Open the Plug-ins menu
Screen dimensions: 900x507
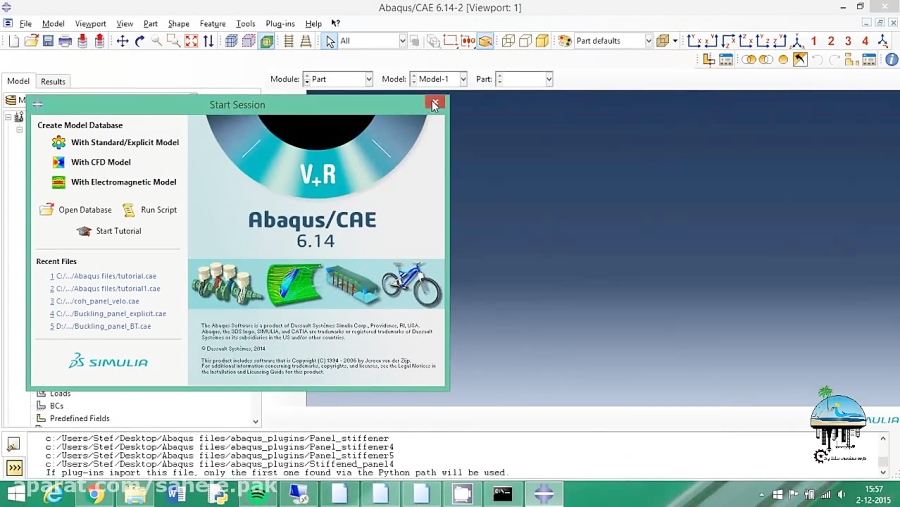[280, 24]
